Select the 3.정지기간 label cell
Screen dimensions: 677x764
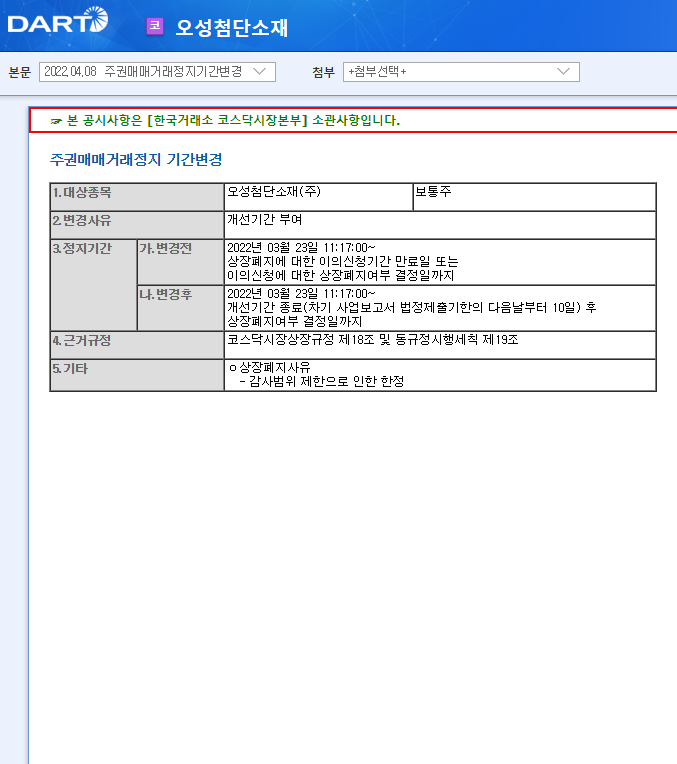click(x=94, y=285)
